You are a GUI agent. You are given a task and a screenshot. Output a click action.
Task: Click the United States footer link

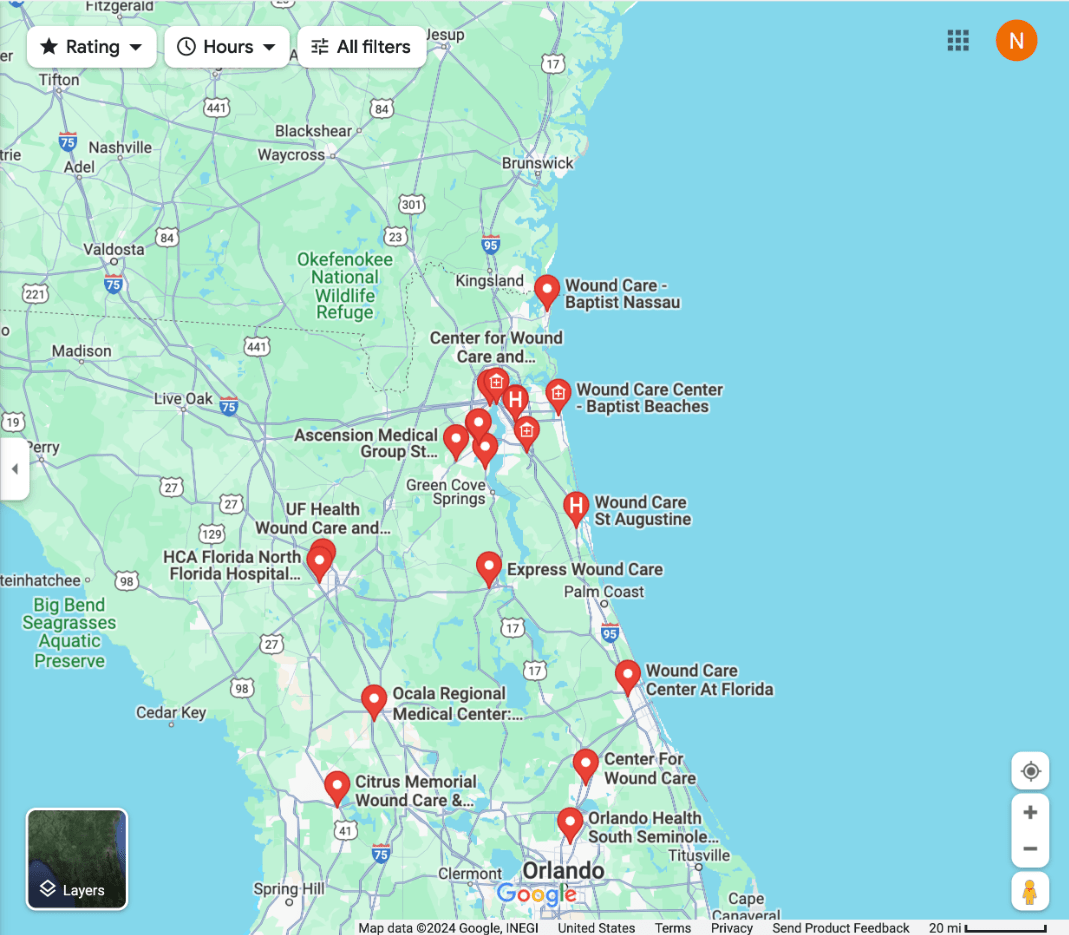pyautogui.click(x=596, y=927)
